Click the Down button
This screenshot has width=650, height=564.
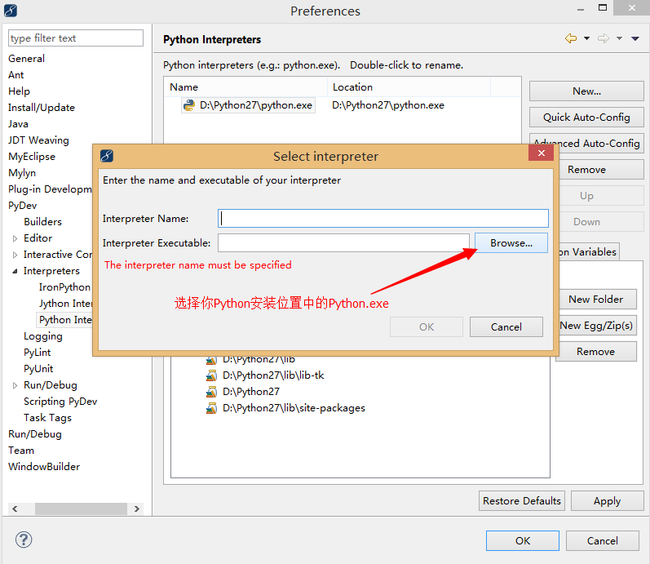[601, 222]
